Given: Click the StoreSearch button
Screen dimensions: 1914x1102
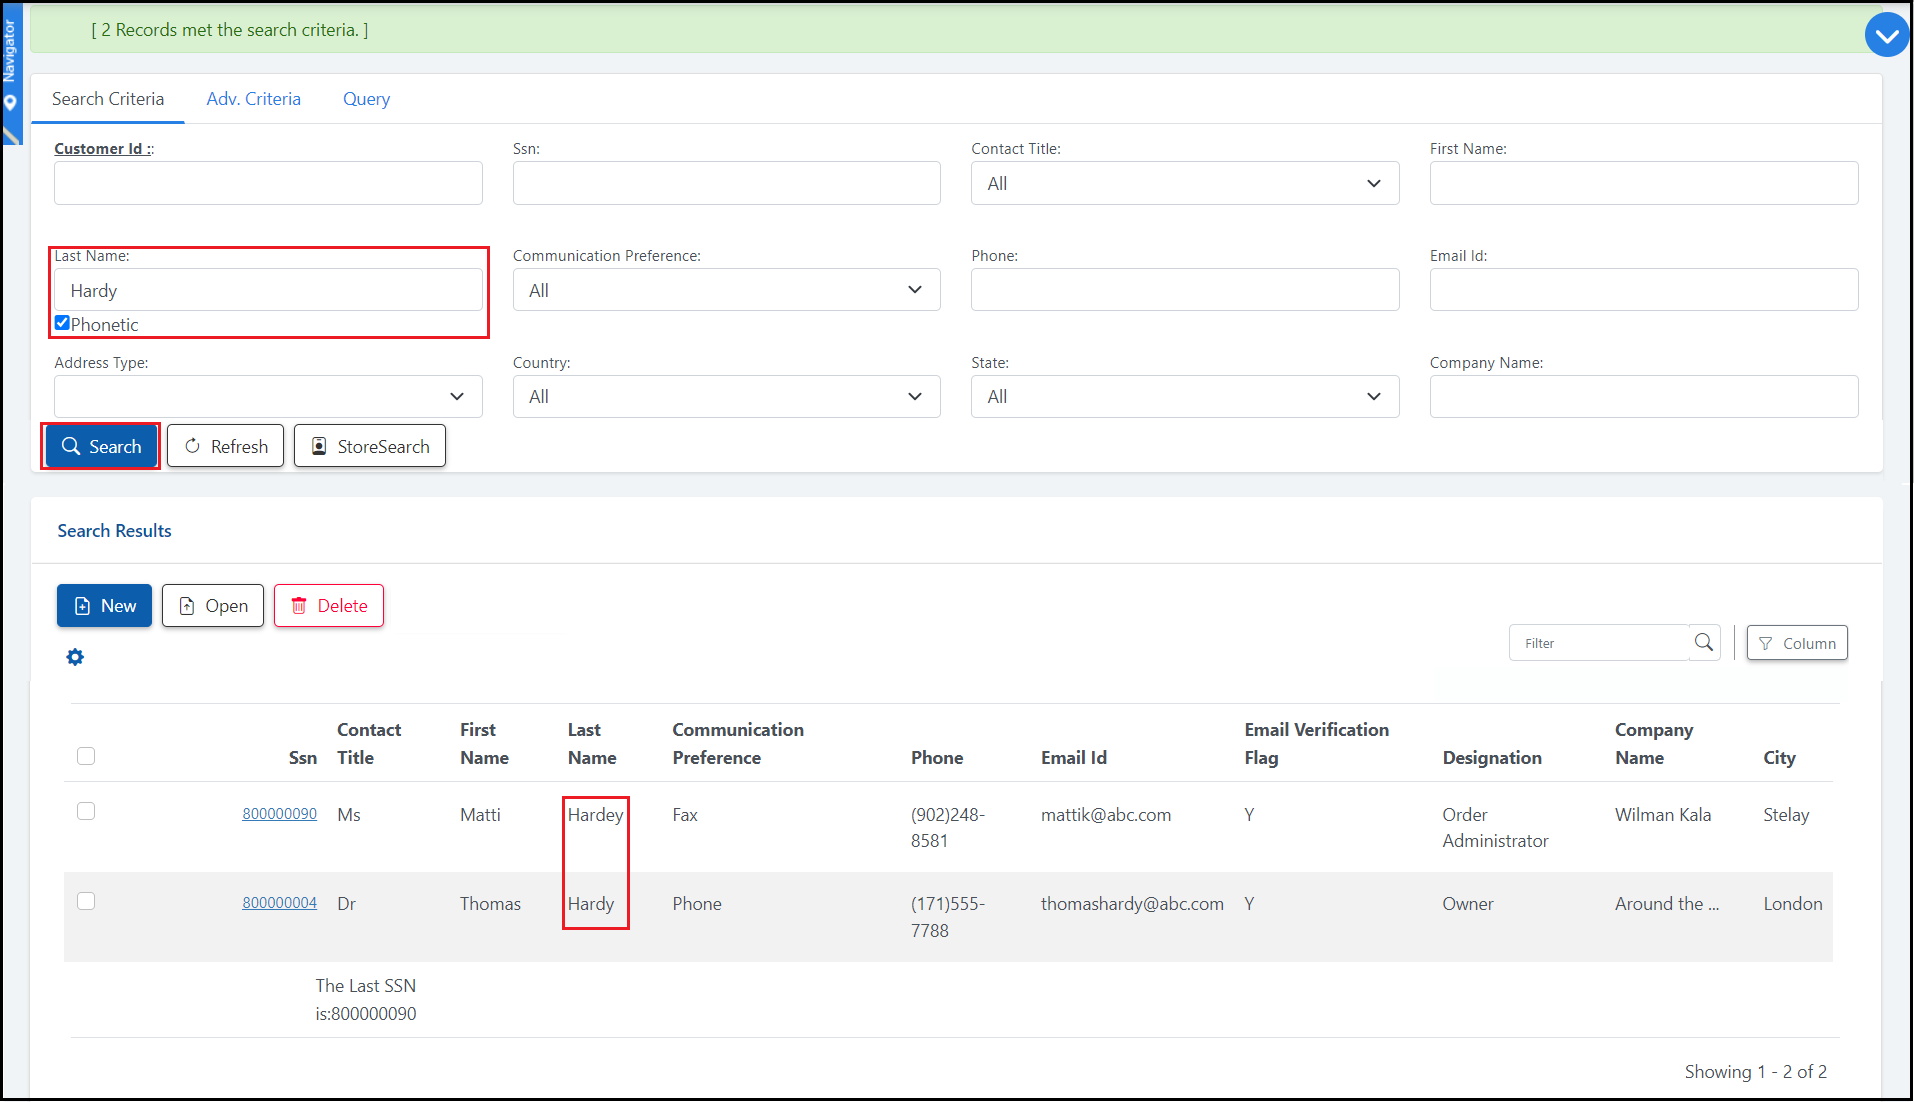Looking at the screenshot, I should 370,446.
